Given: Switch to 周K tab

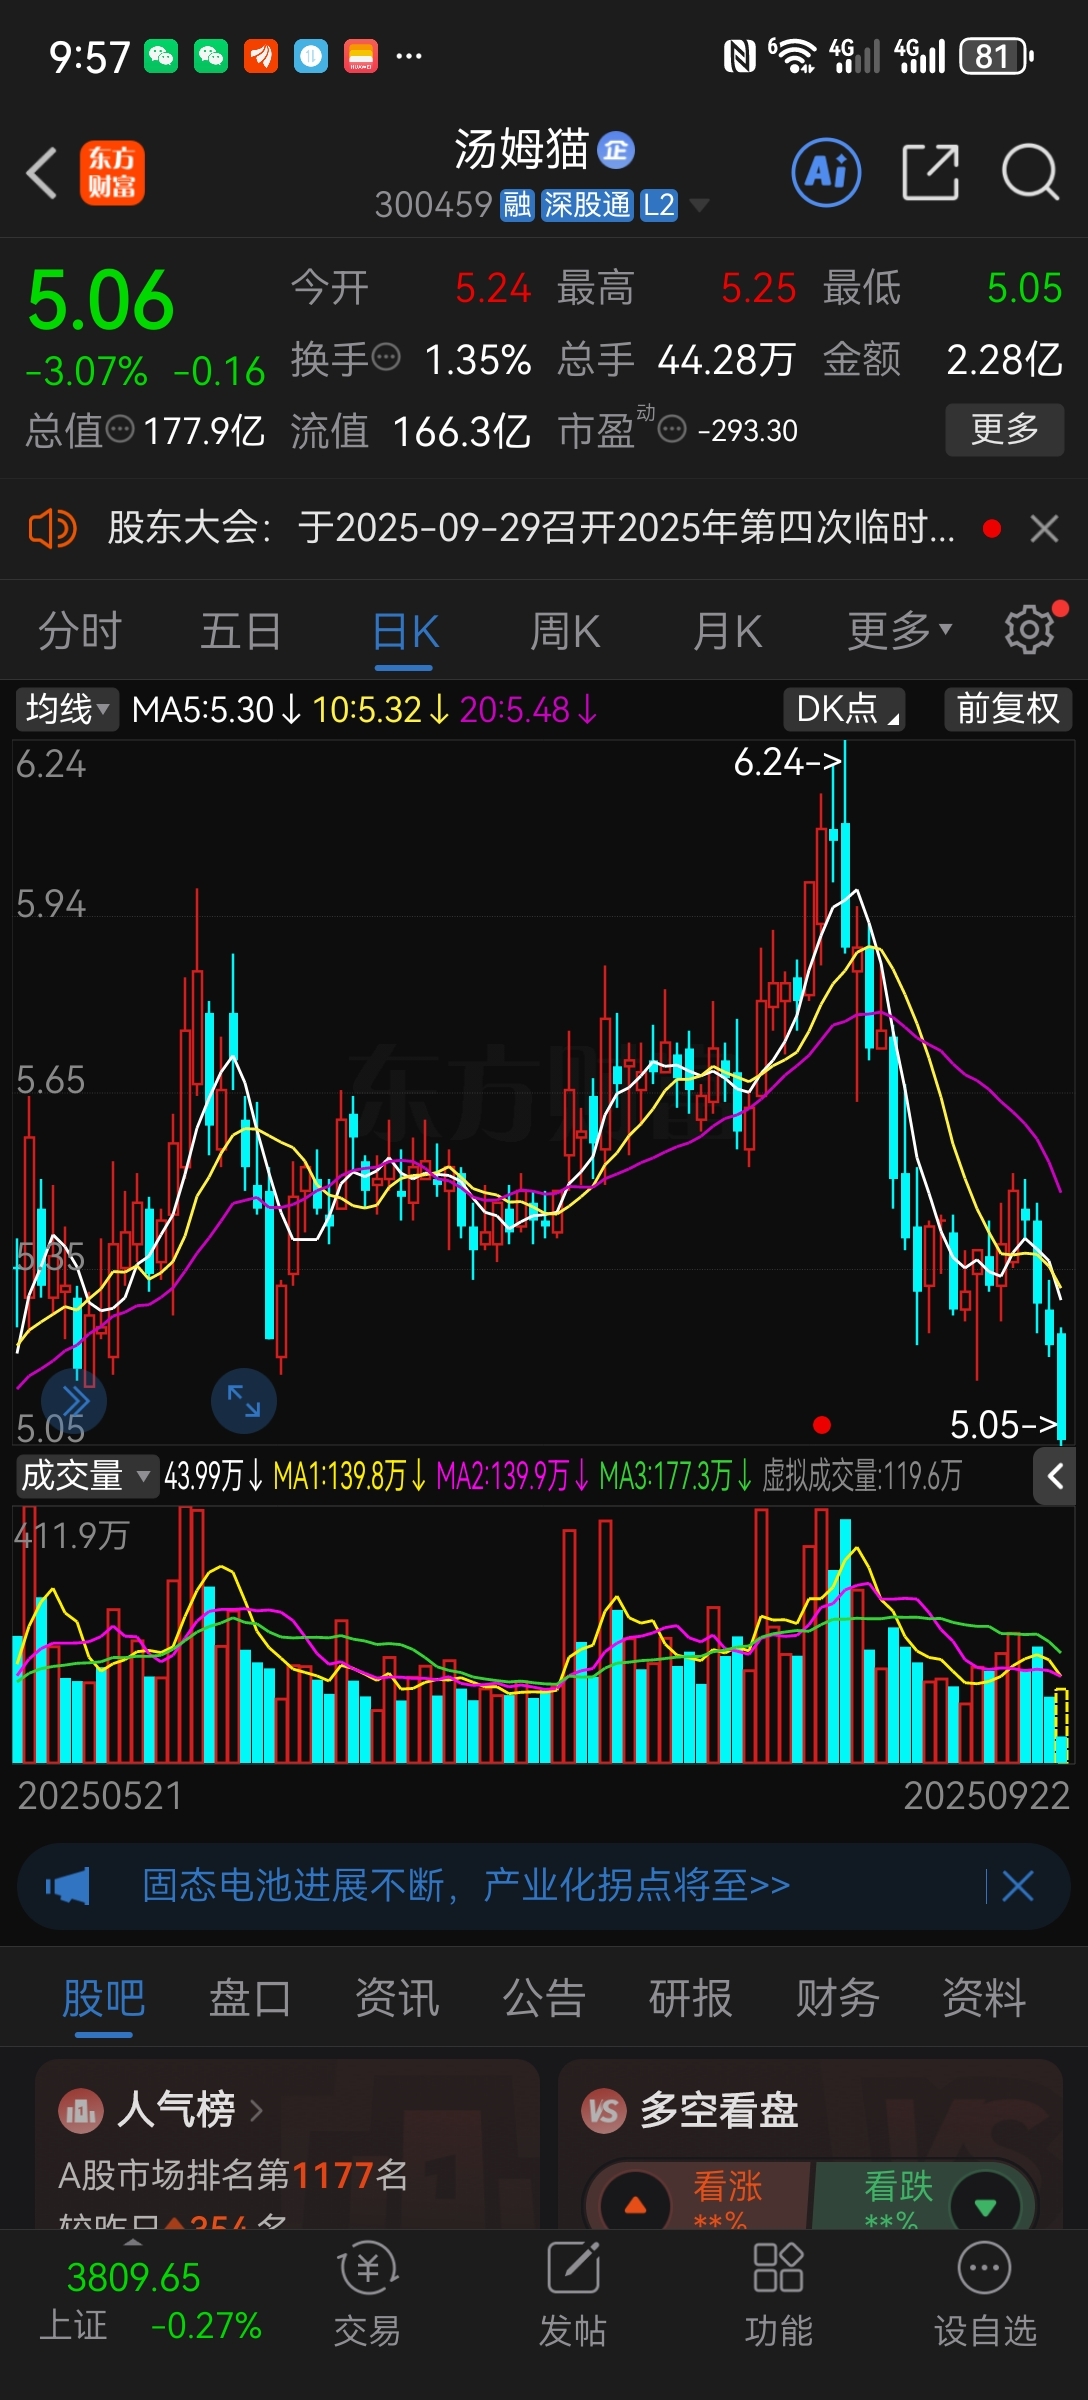Looking at the screenshot, I should click(566, 631).
